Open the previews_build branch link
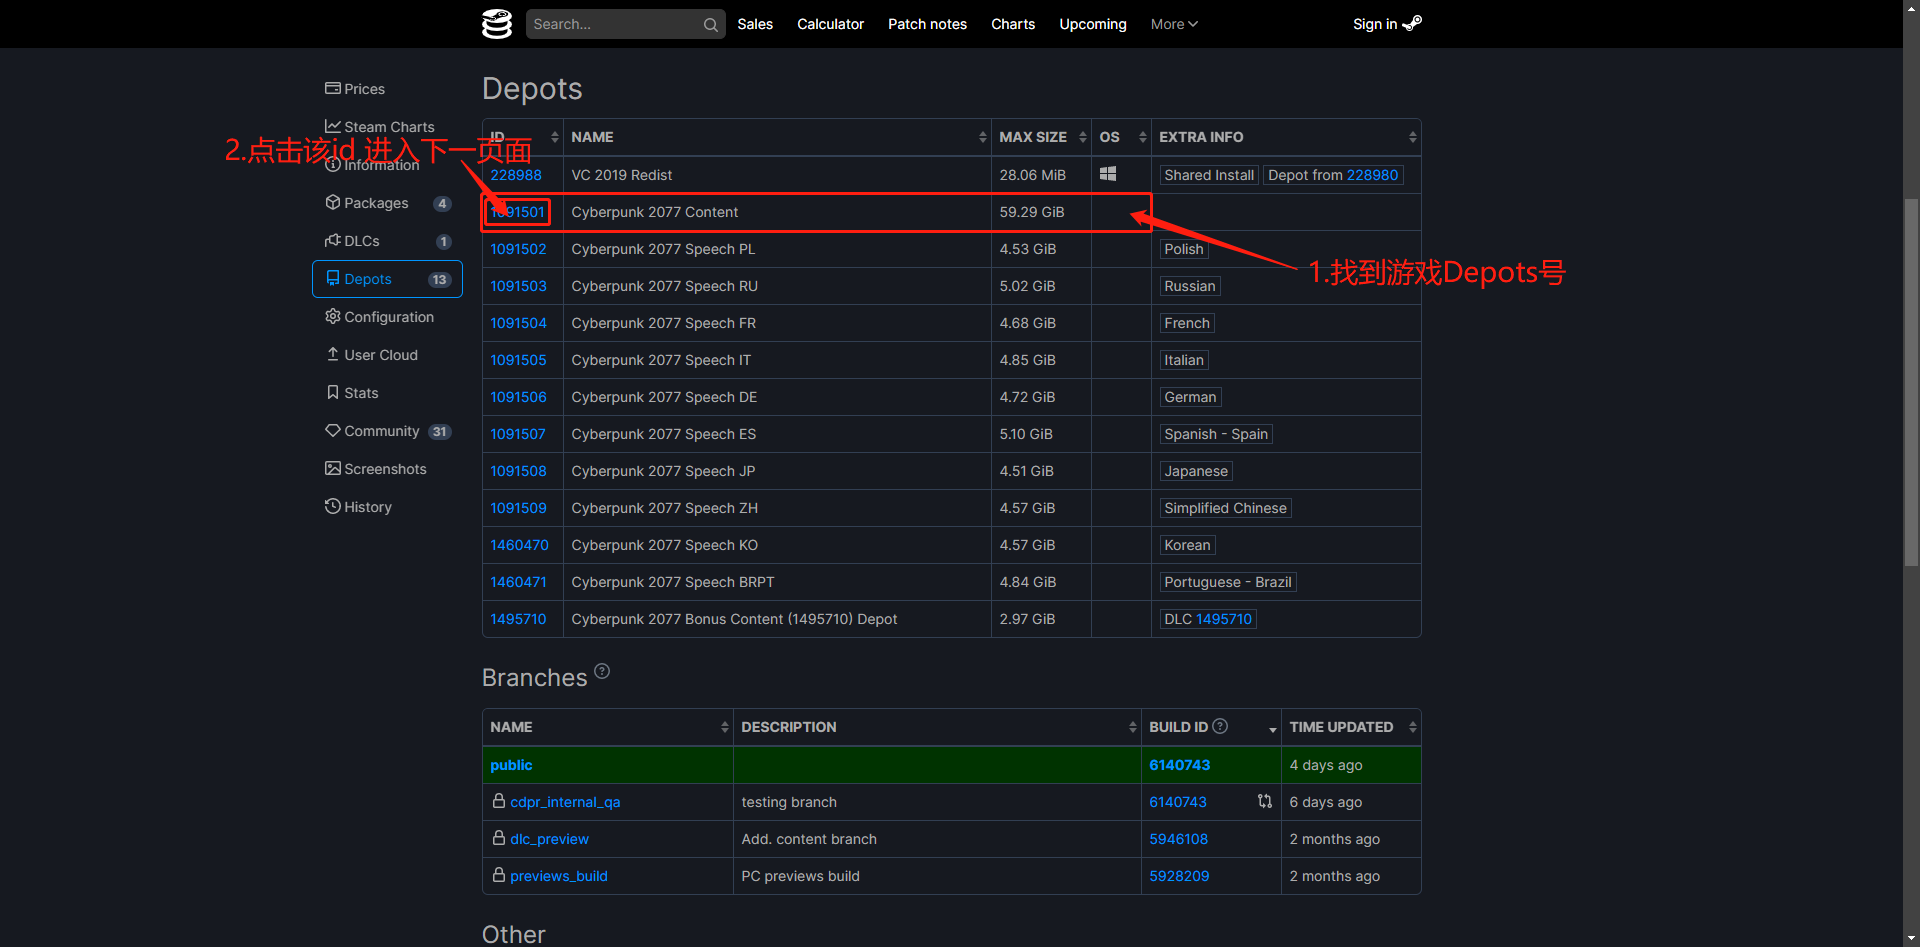Screen dimensions: 1920x947 click(x=559, y=876)
